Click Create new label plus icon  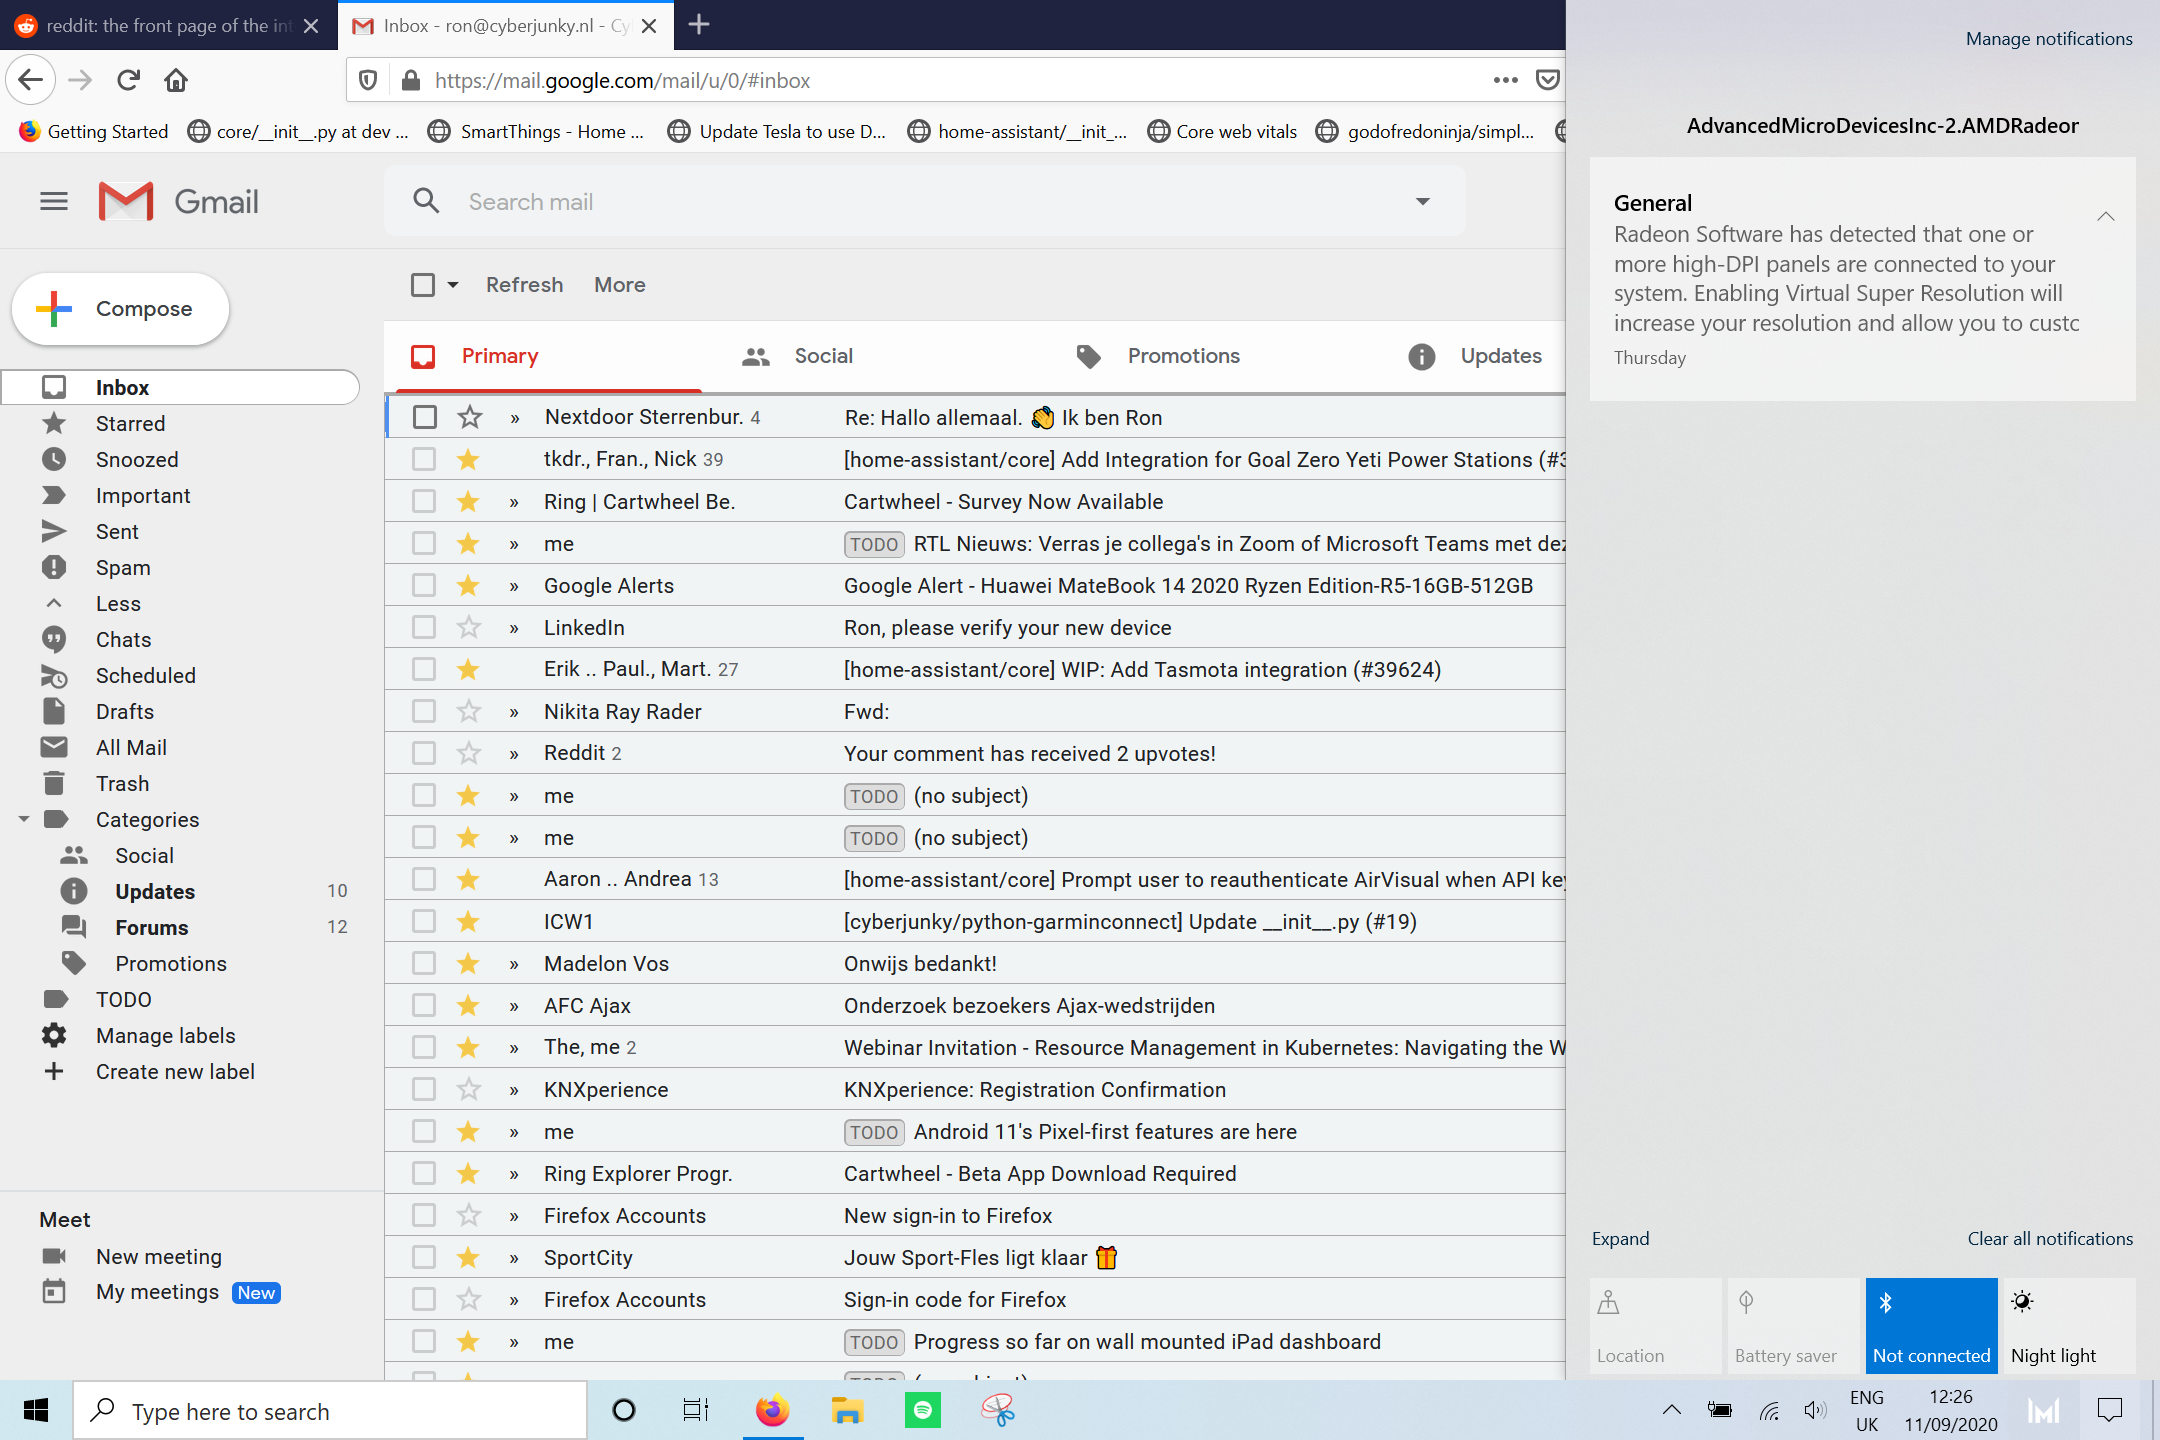click(54, 1072)
